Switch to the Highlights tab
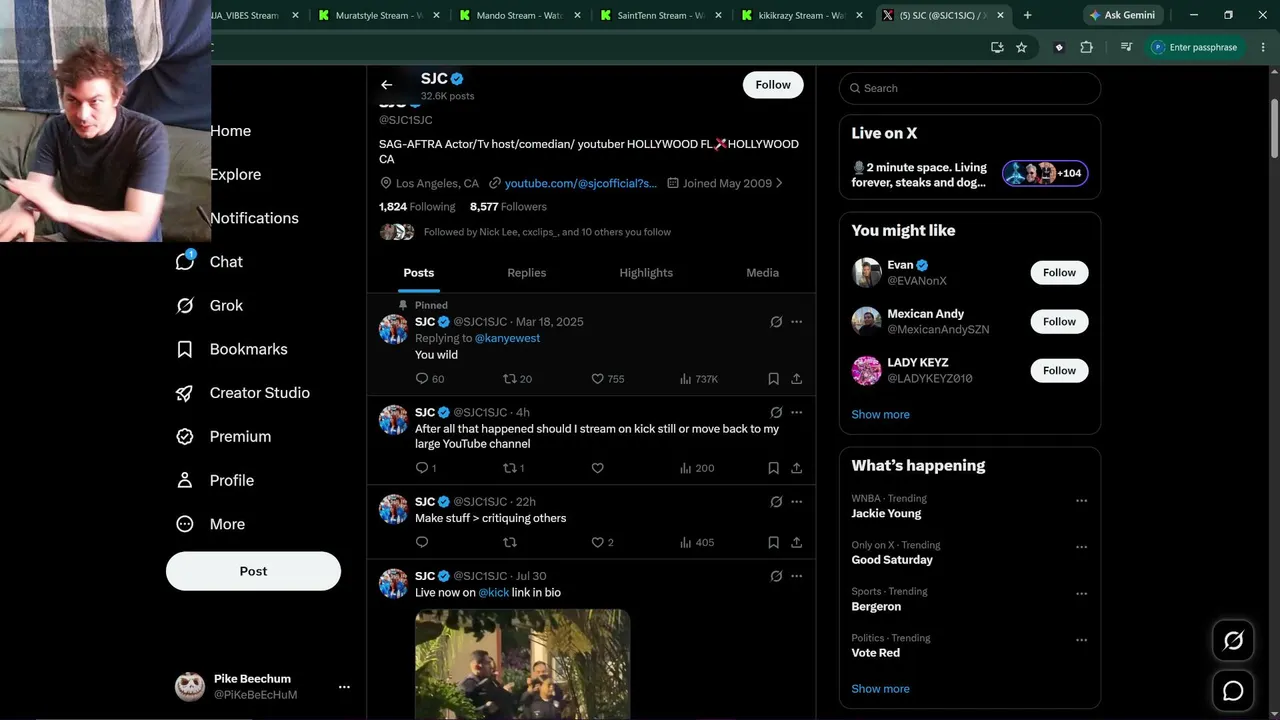This screenshot has height=720, width=1280. [x=646, y=273]
